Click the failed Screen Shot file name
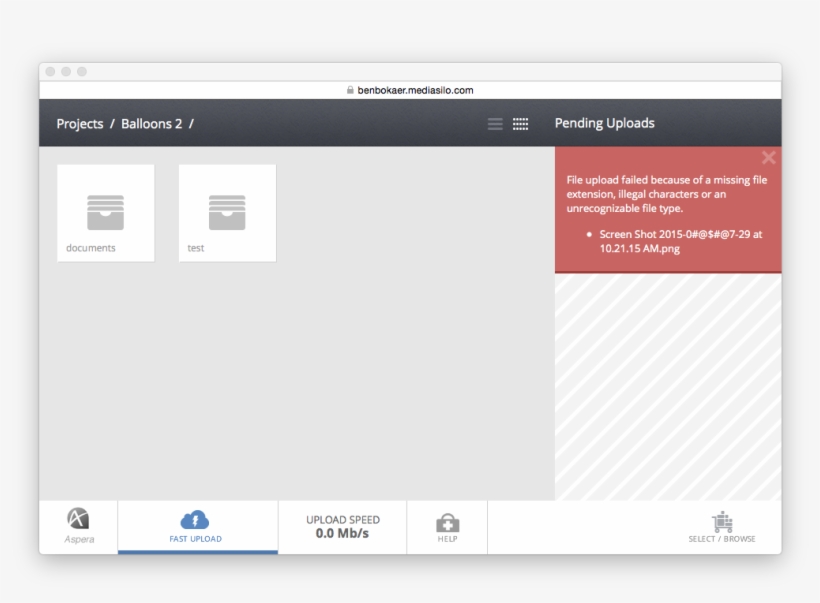This screenshot has height=603, width=820. coord(680,241)
